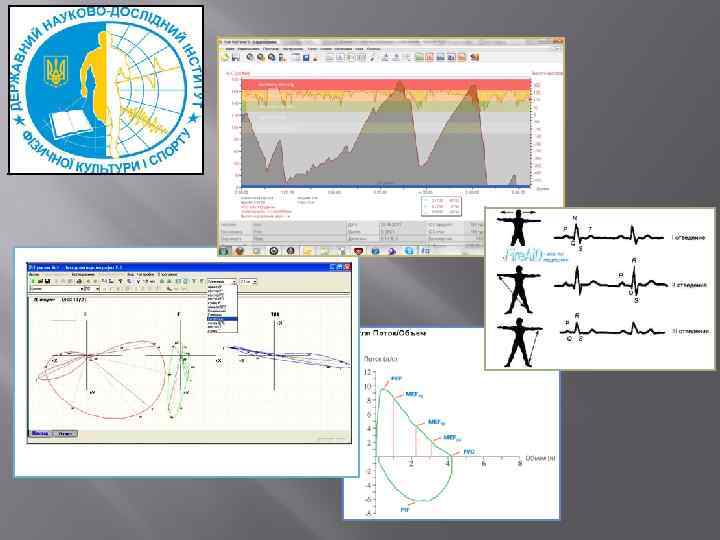Click the red vector loop plot in left panel
Viewport: 720px width, 540px height.
[x=103, y=379]
